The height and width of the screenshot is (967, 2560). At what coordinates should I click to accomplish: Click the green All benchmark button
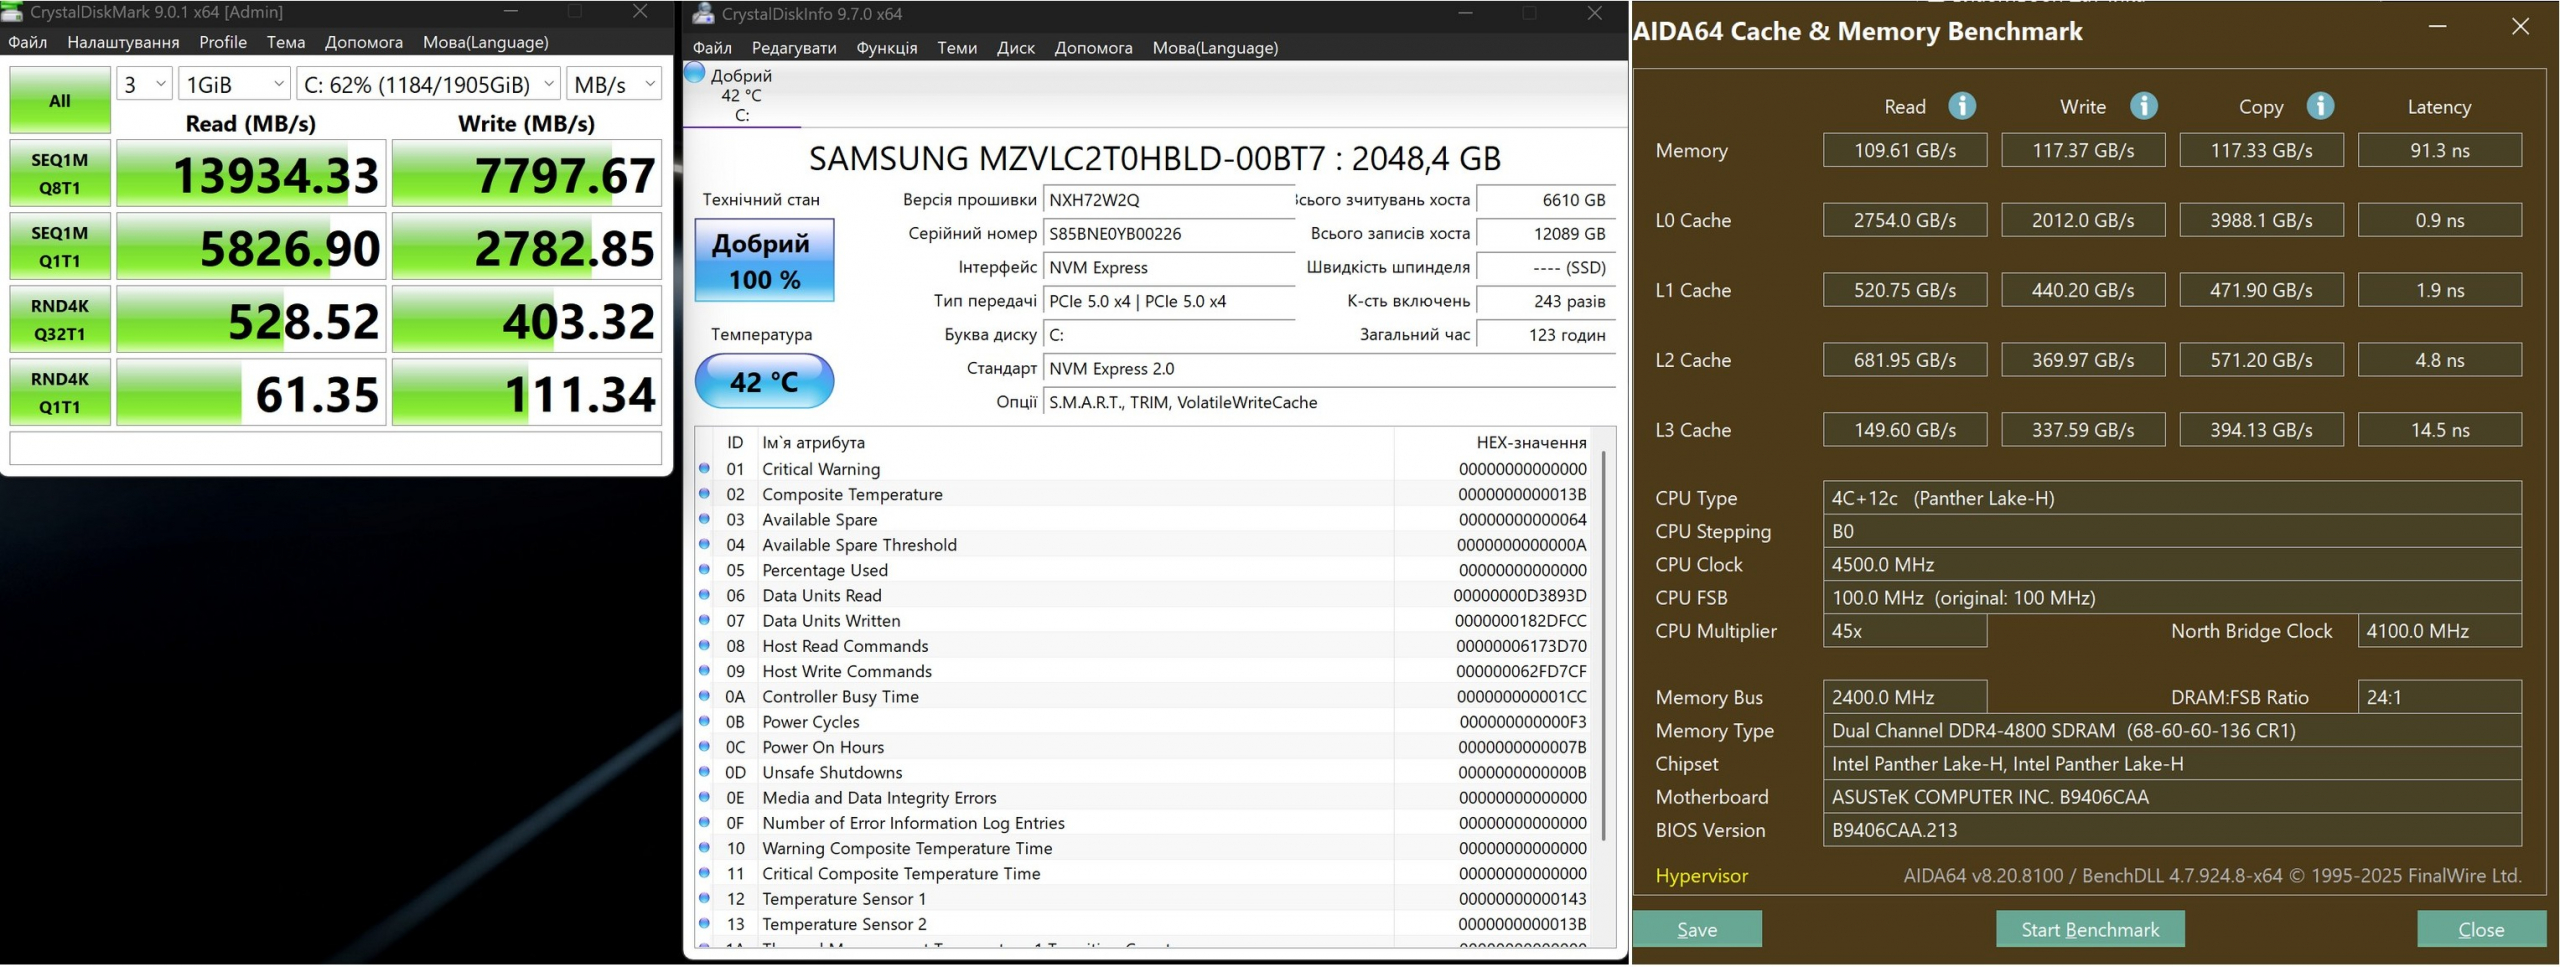pos(60,100)
